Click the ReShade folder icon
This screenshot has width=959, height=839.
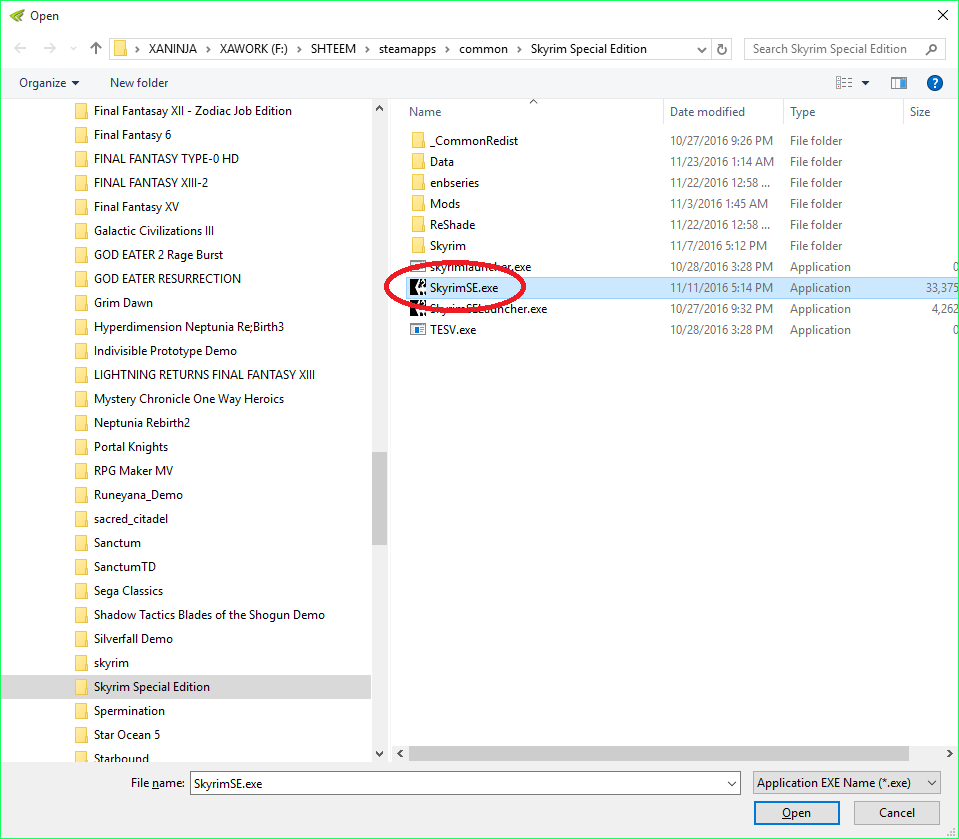418,224
